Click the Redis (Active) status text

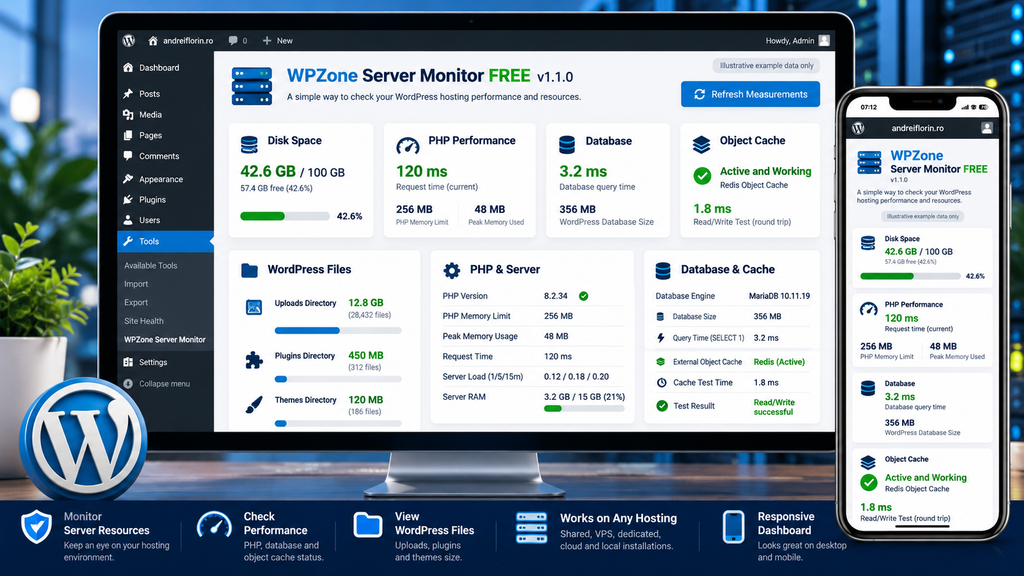point(779,362)
